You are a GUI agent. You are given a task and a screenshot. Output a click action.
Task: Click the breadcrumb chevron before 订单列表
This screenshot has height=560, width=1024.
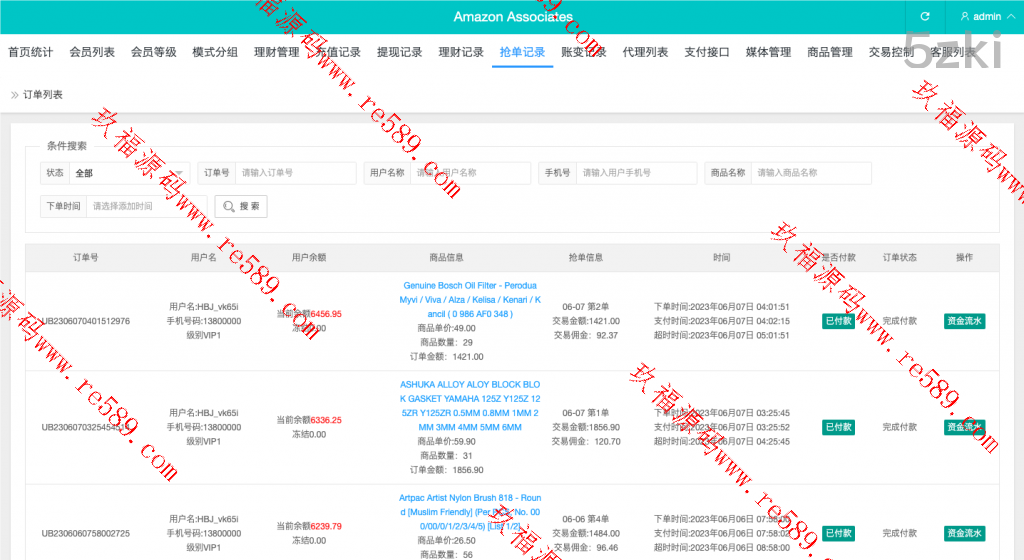[x=15, y=95]
